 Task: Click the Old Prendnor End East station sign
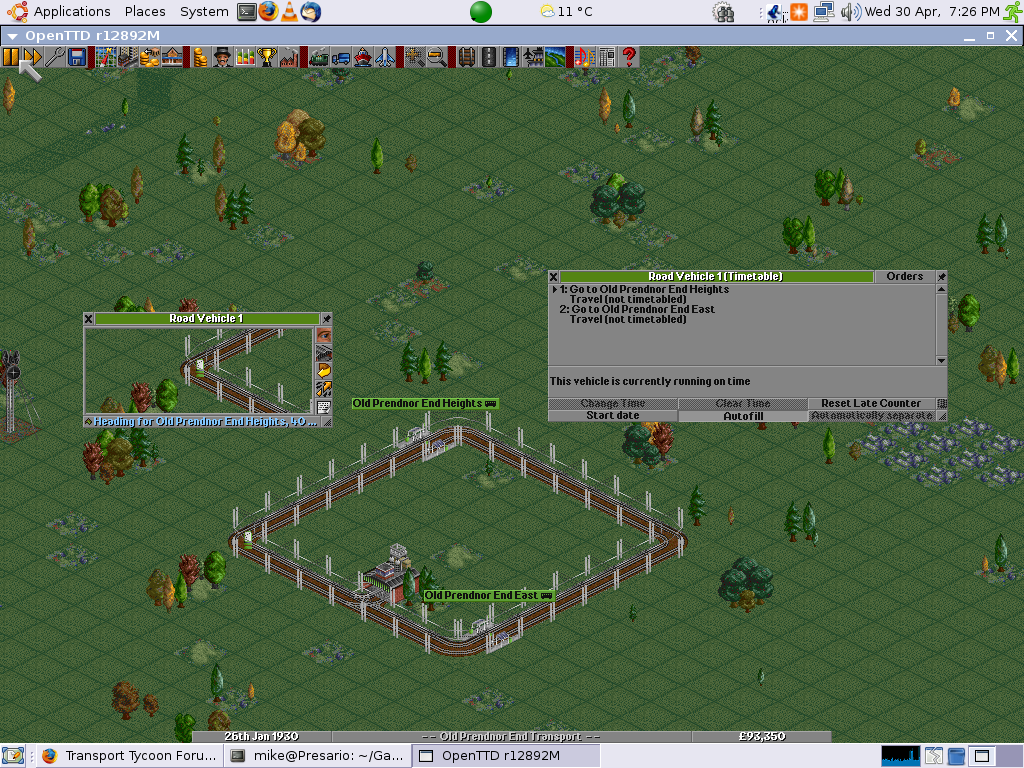pos(489,596)
